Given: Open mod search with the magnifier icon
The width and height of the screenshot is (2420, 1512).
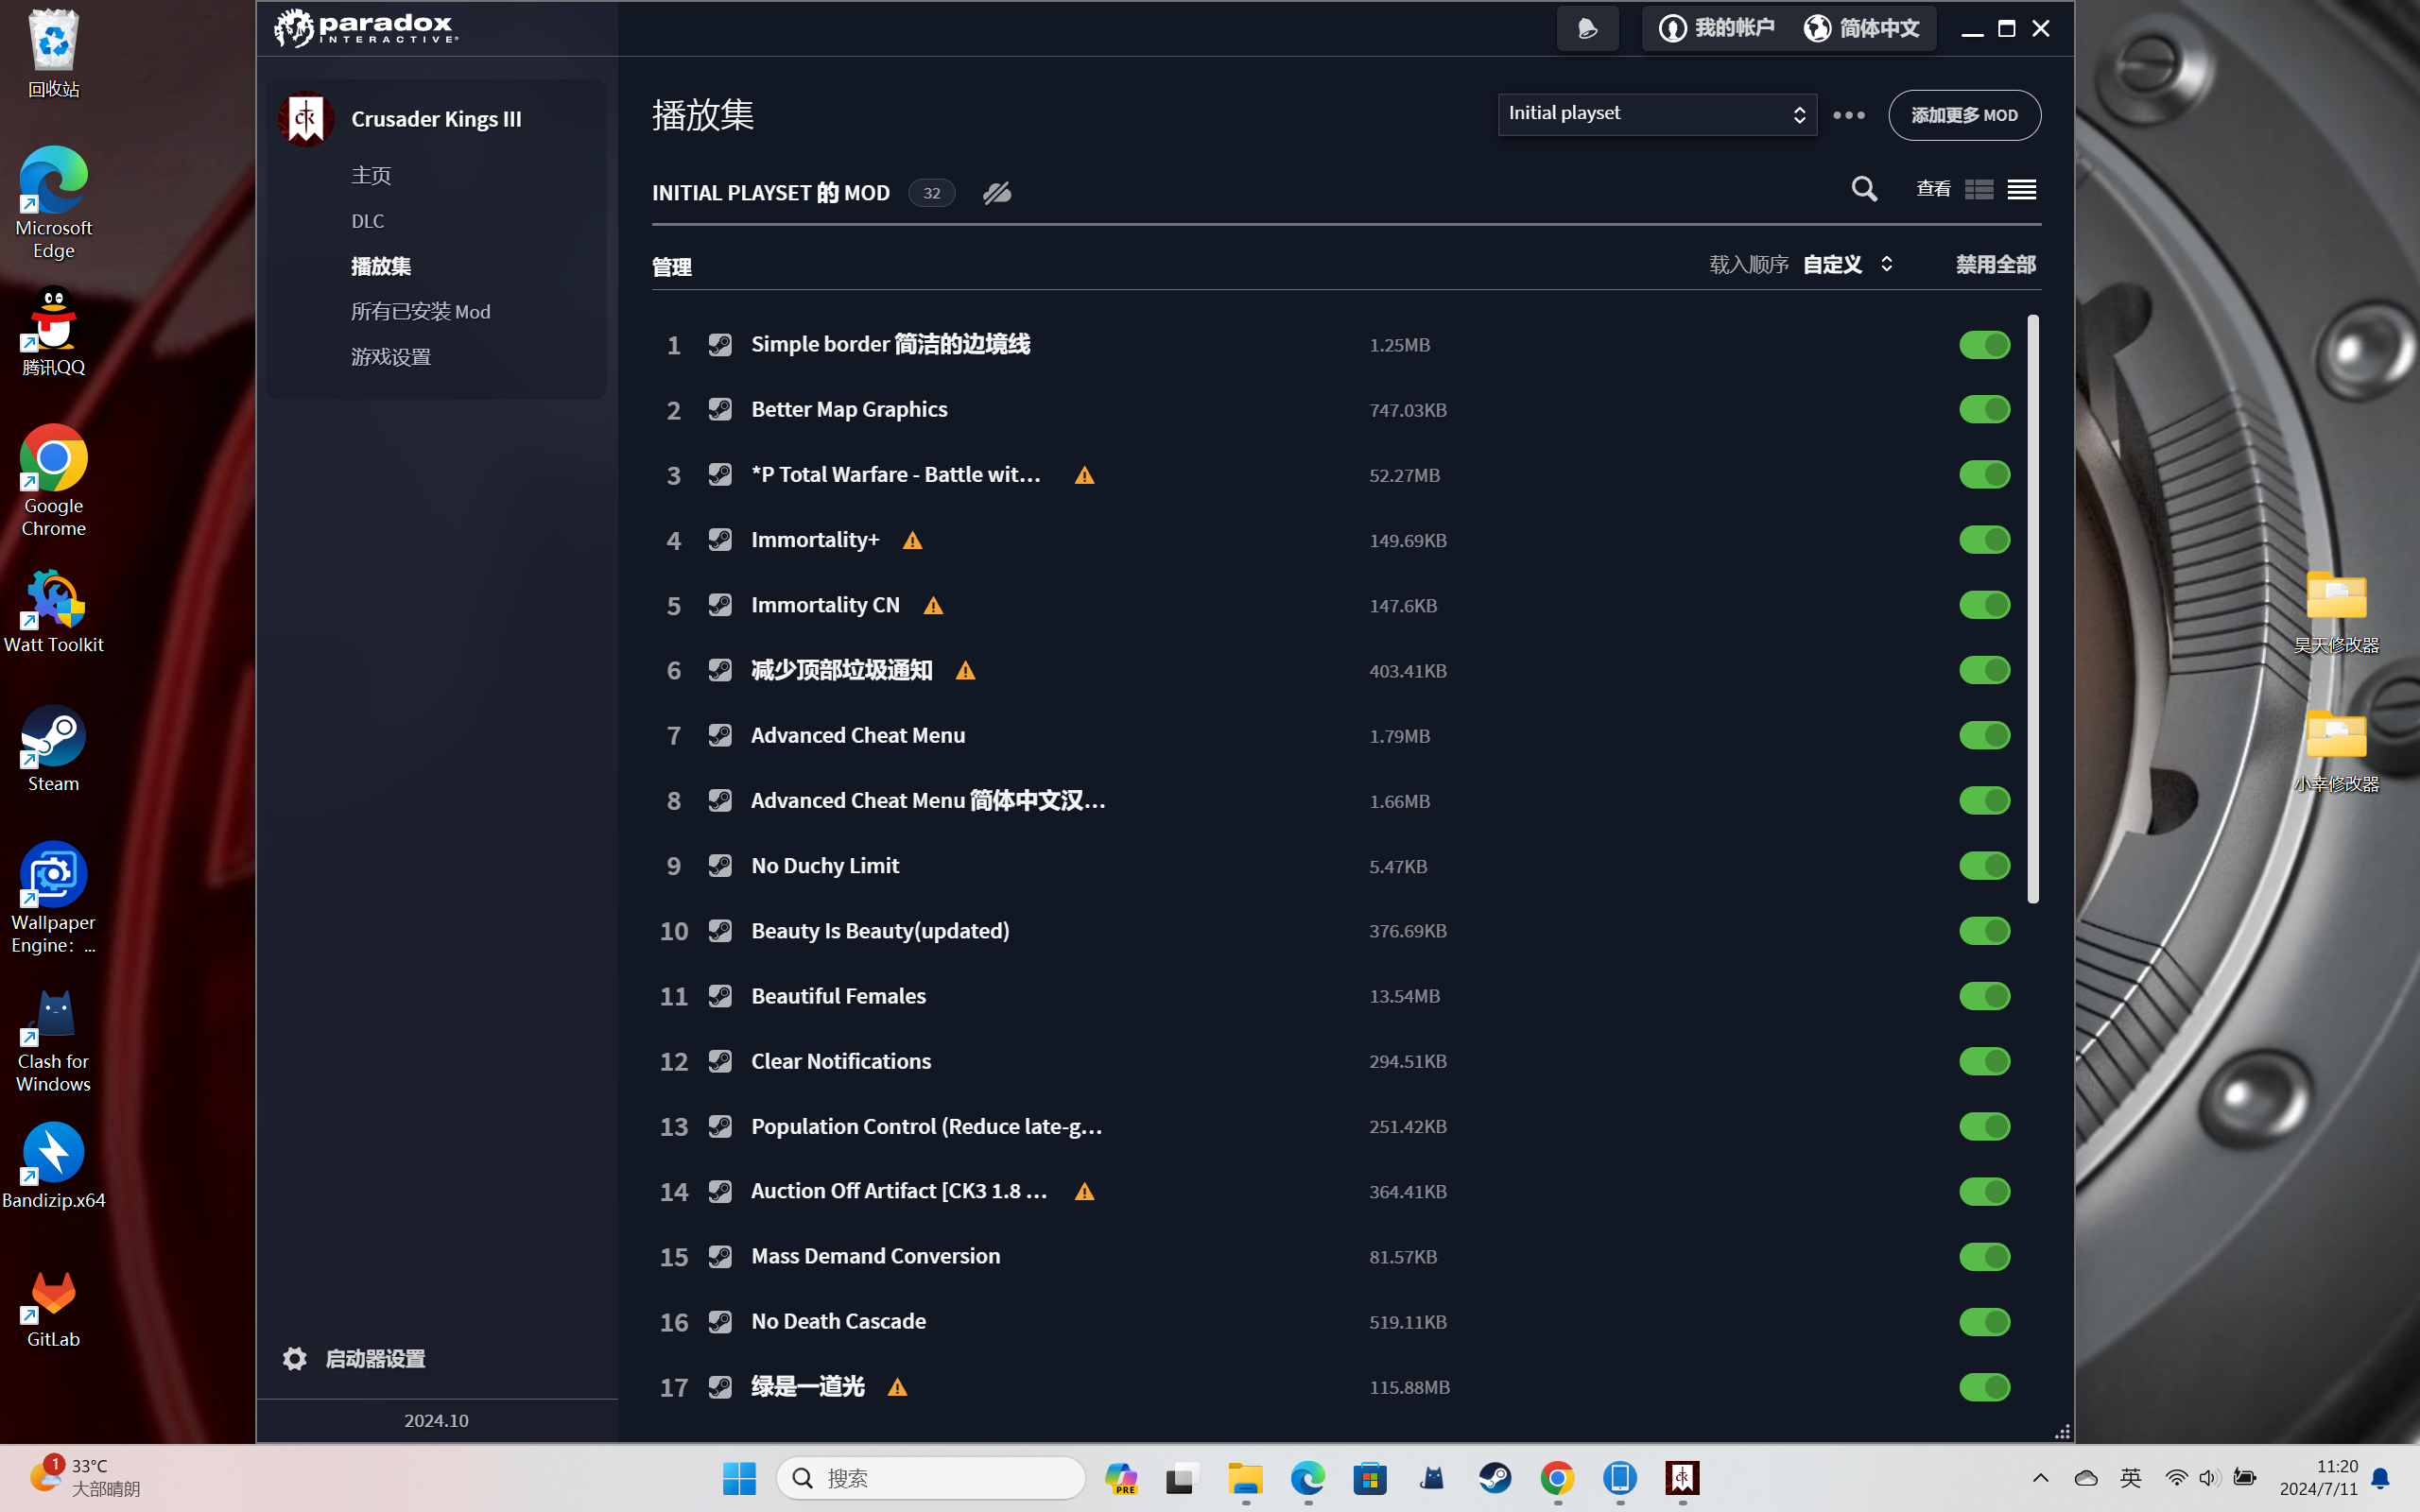Looking at the screenshot, I should pos(1864,189).
